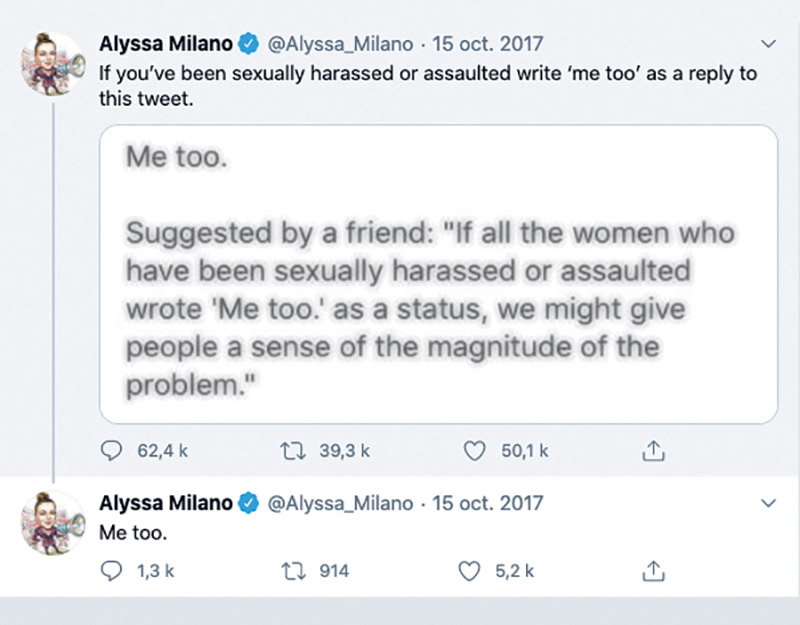
Task: Click the profile avatar on the reply tweet
Action: (51, 522)
